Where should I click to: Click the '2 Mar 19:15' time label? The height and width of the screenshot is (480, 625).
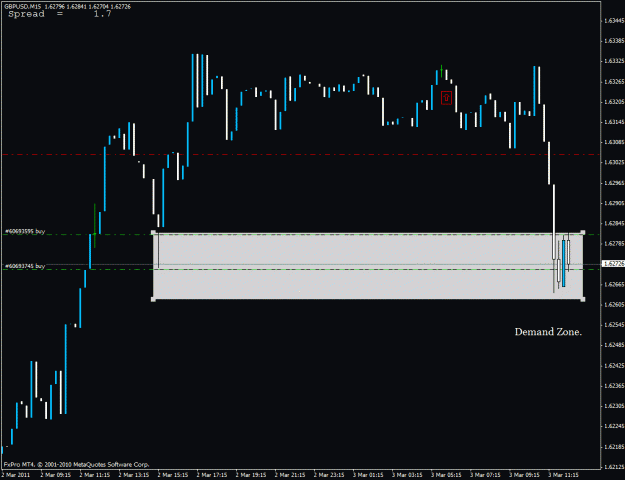pos(251,475)
